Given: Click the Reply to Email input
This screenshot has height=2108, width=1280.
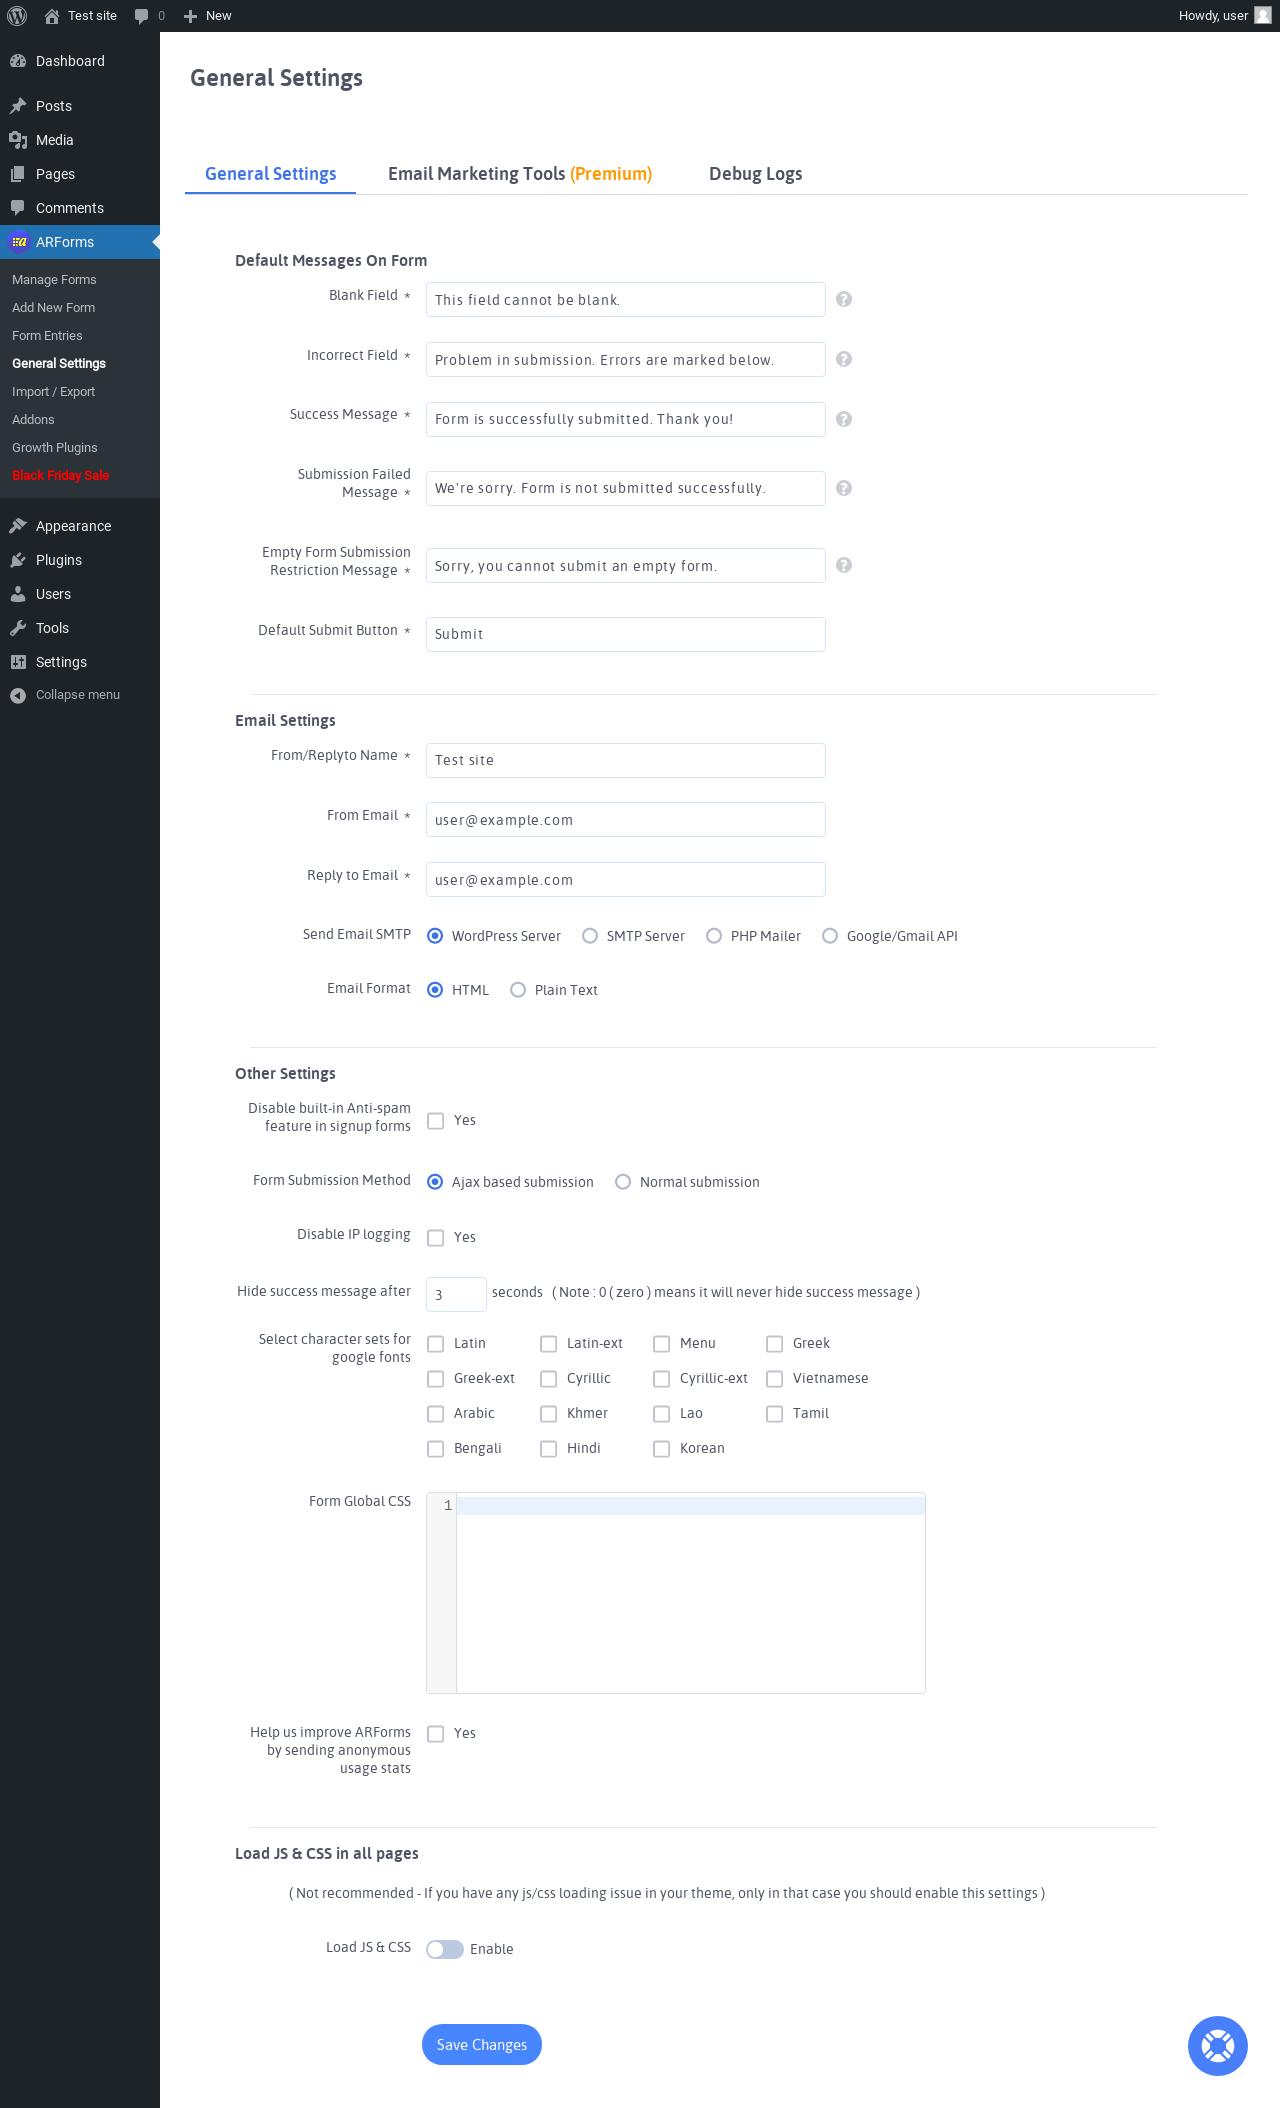Looking at the screenshot, I should coord(626,880).
